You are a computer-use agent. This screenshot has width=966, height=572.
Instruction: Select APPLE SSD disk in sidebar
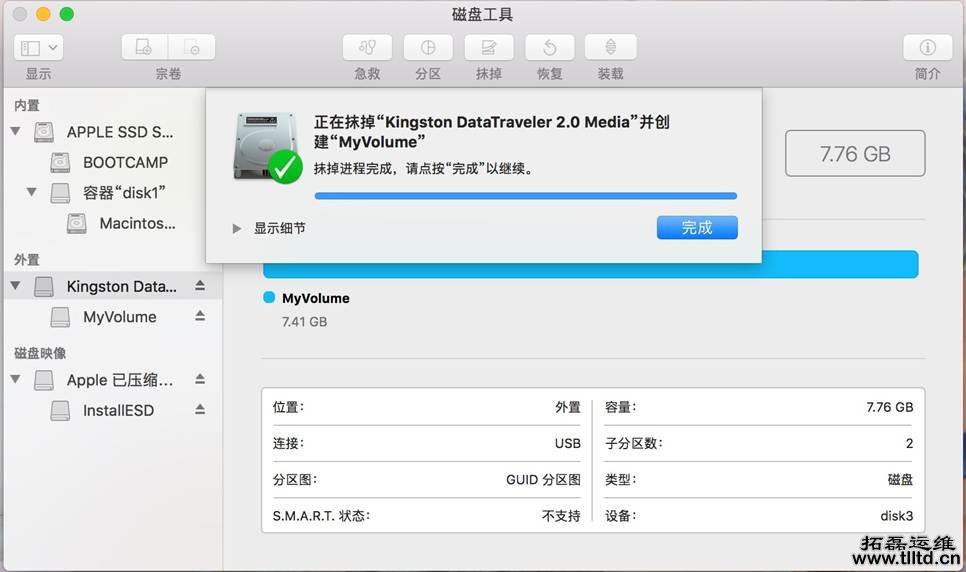coord(113,132)
